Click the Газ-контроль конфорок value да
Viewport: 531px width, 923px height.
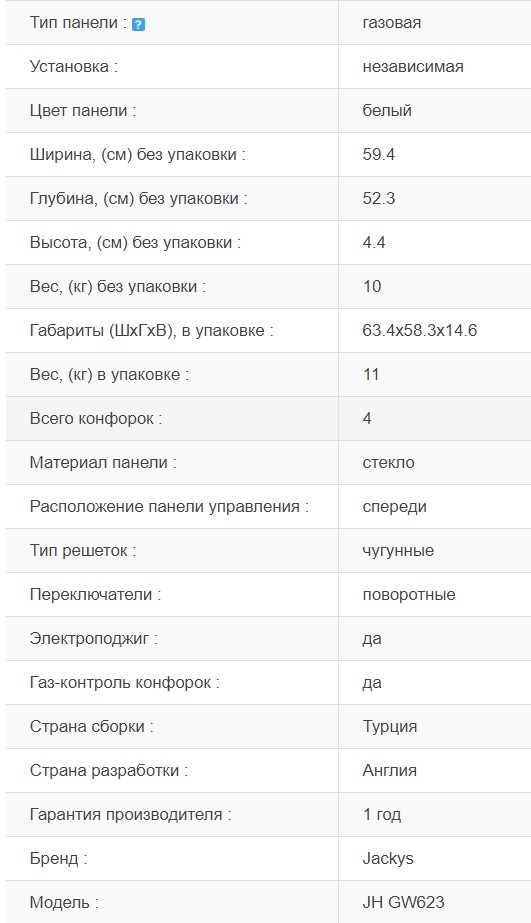pyautogui.click(x=372, y=683)
